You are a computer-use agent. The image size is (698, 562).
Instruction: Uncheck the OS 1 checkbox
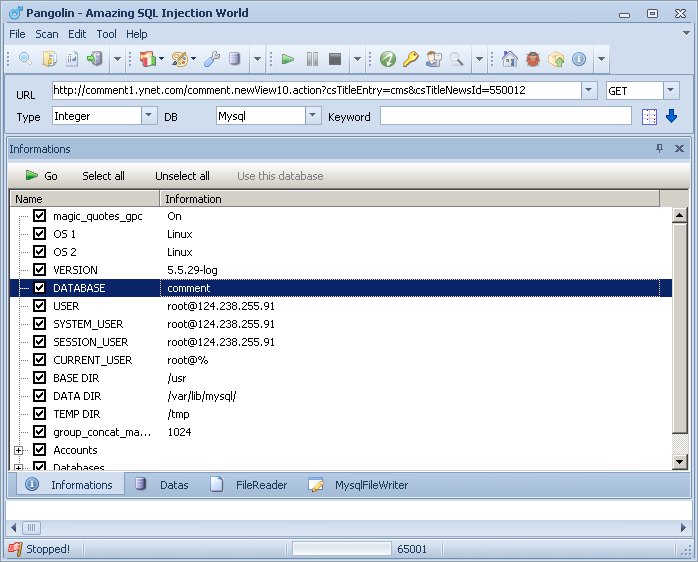tap(40, 234)
